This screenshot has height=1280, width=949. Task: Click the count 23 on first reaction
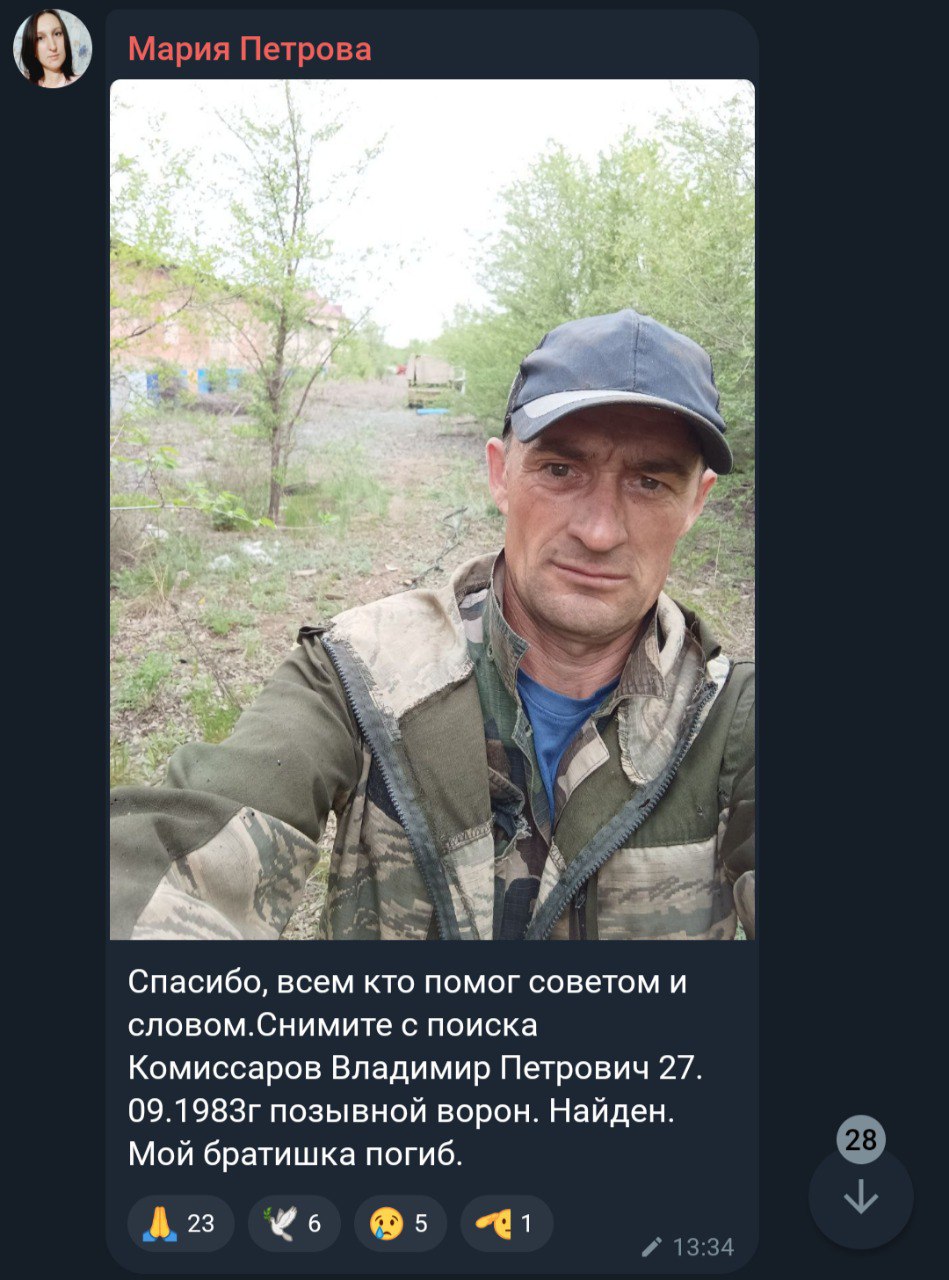click(201, 1223)
